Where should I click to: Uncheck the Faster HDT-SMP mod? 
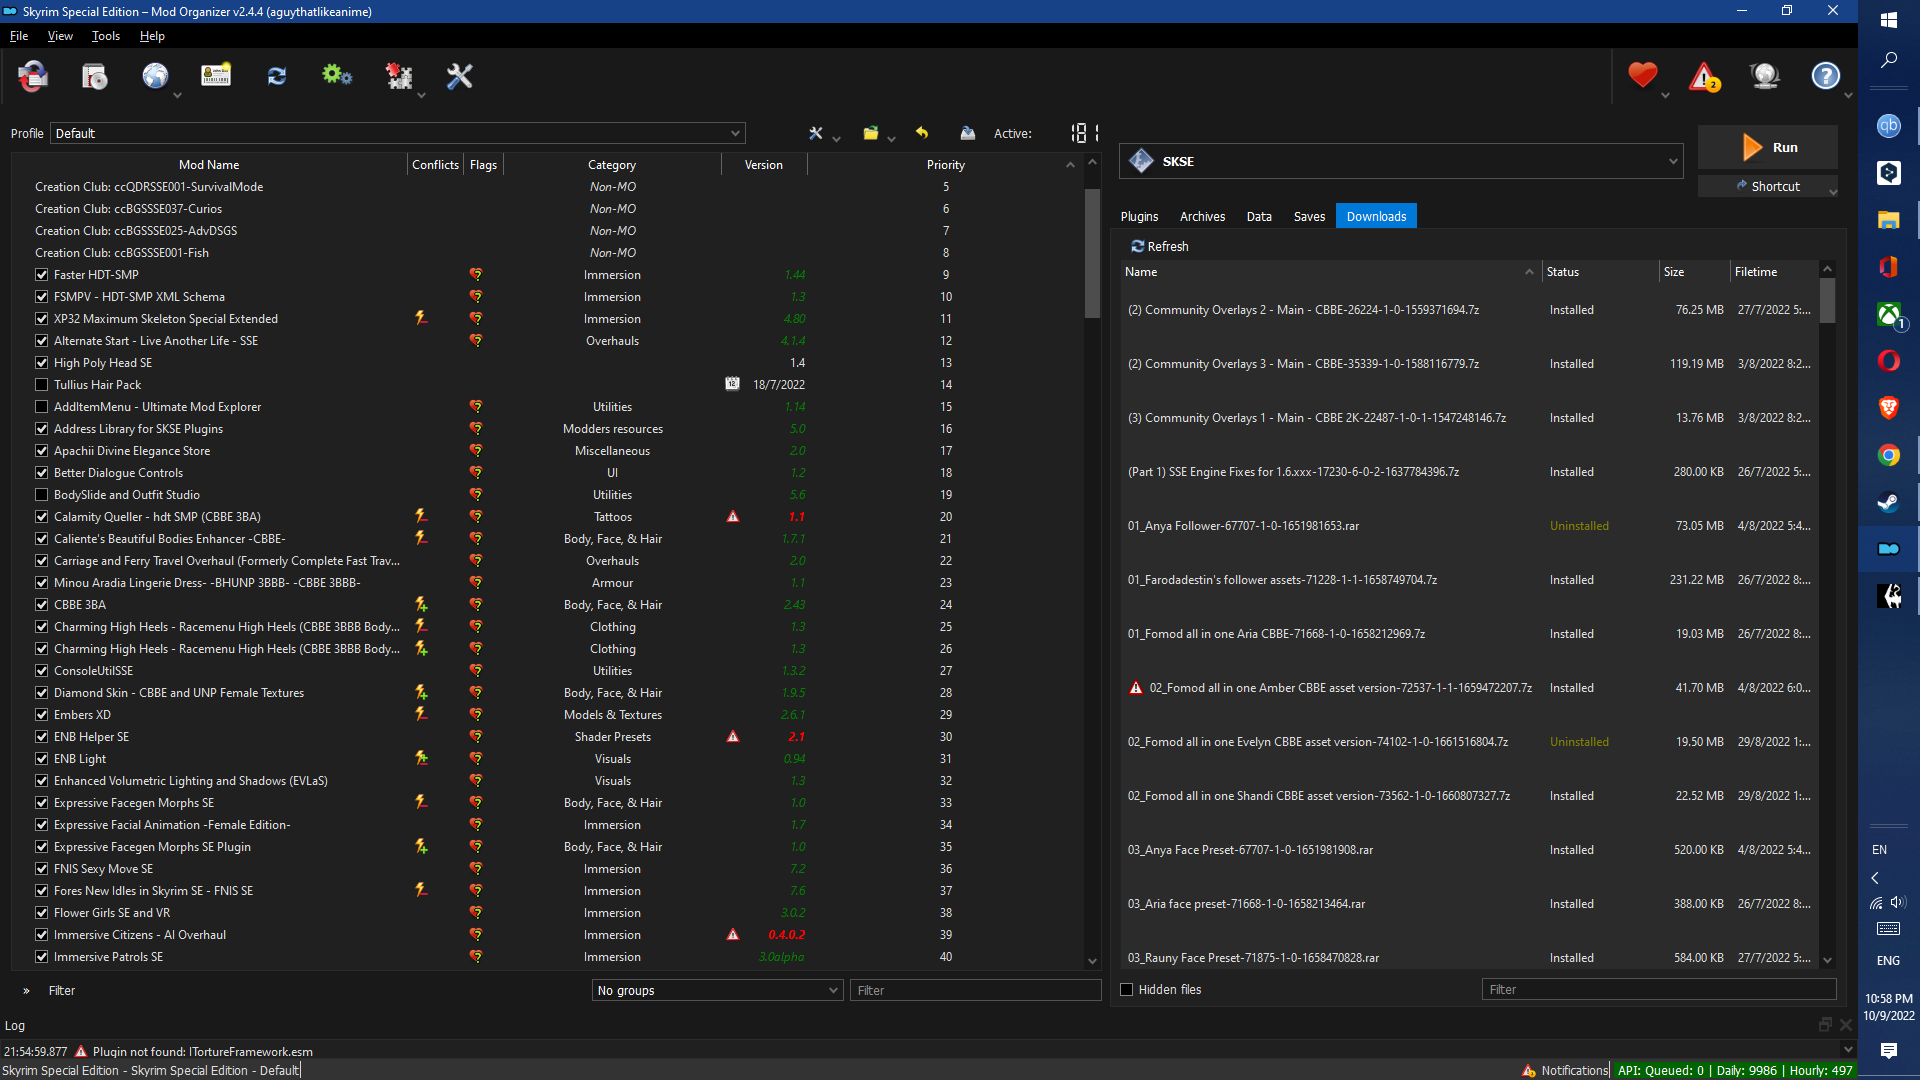pyautogui.click(x=42, y=275)
